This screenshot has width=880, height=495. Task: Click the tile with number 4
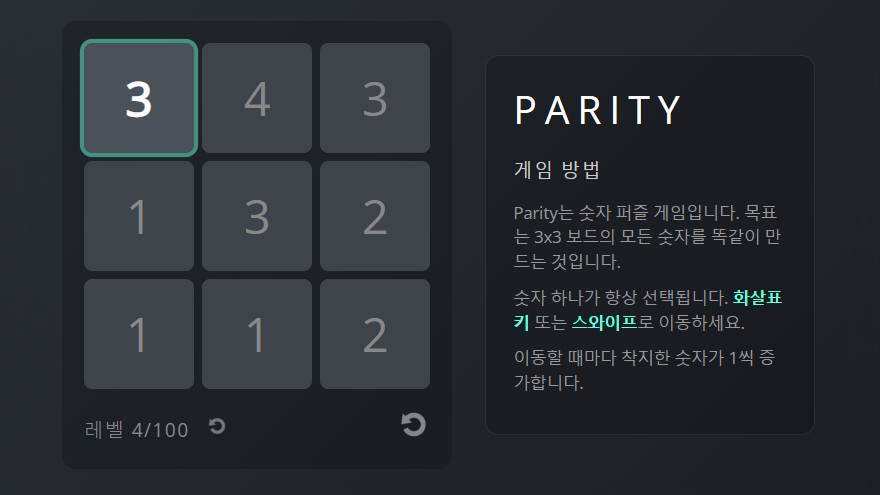pos(257,98)
